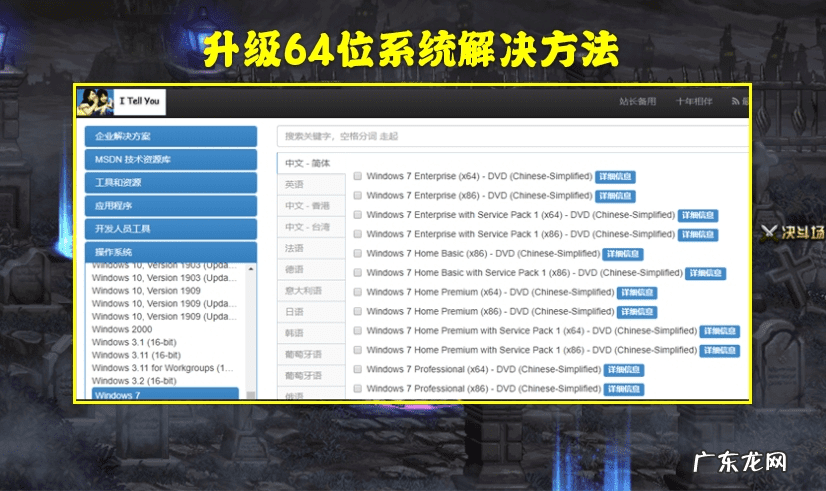Click the keyword search input box
The width and height of the screenshot is (826, 491).
pyautogui.click(x=510, y=136)
